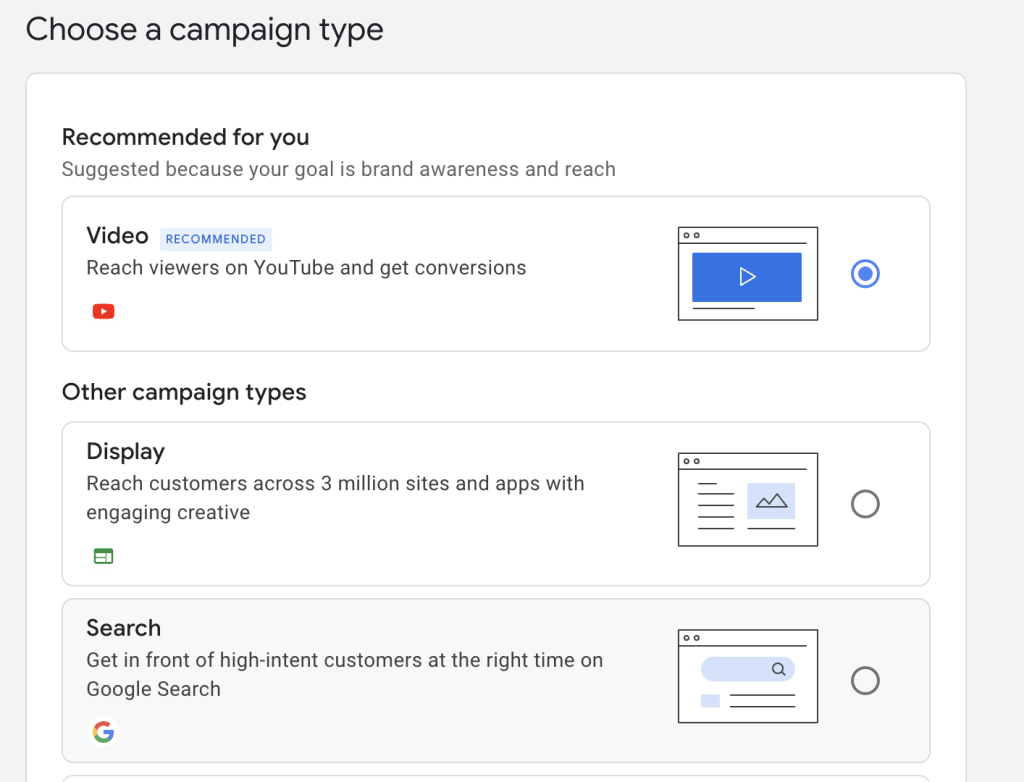Click the Other campaign types heading
Screen dimensions: 1024x782
pos(184,392)
